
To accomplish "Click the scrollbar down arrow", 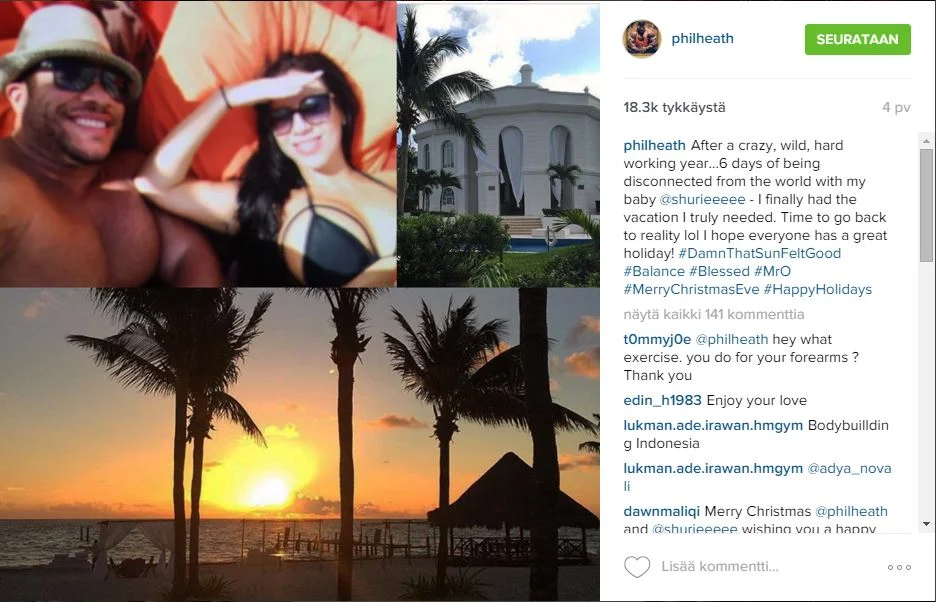I will pyautogui.click(x=926, y=524).
